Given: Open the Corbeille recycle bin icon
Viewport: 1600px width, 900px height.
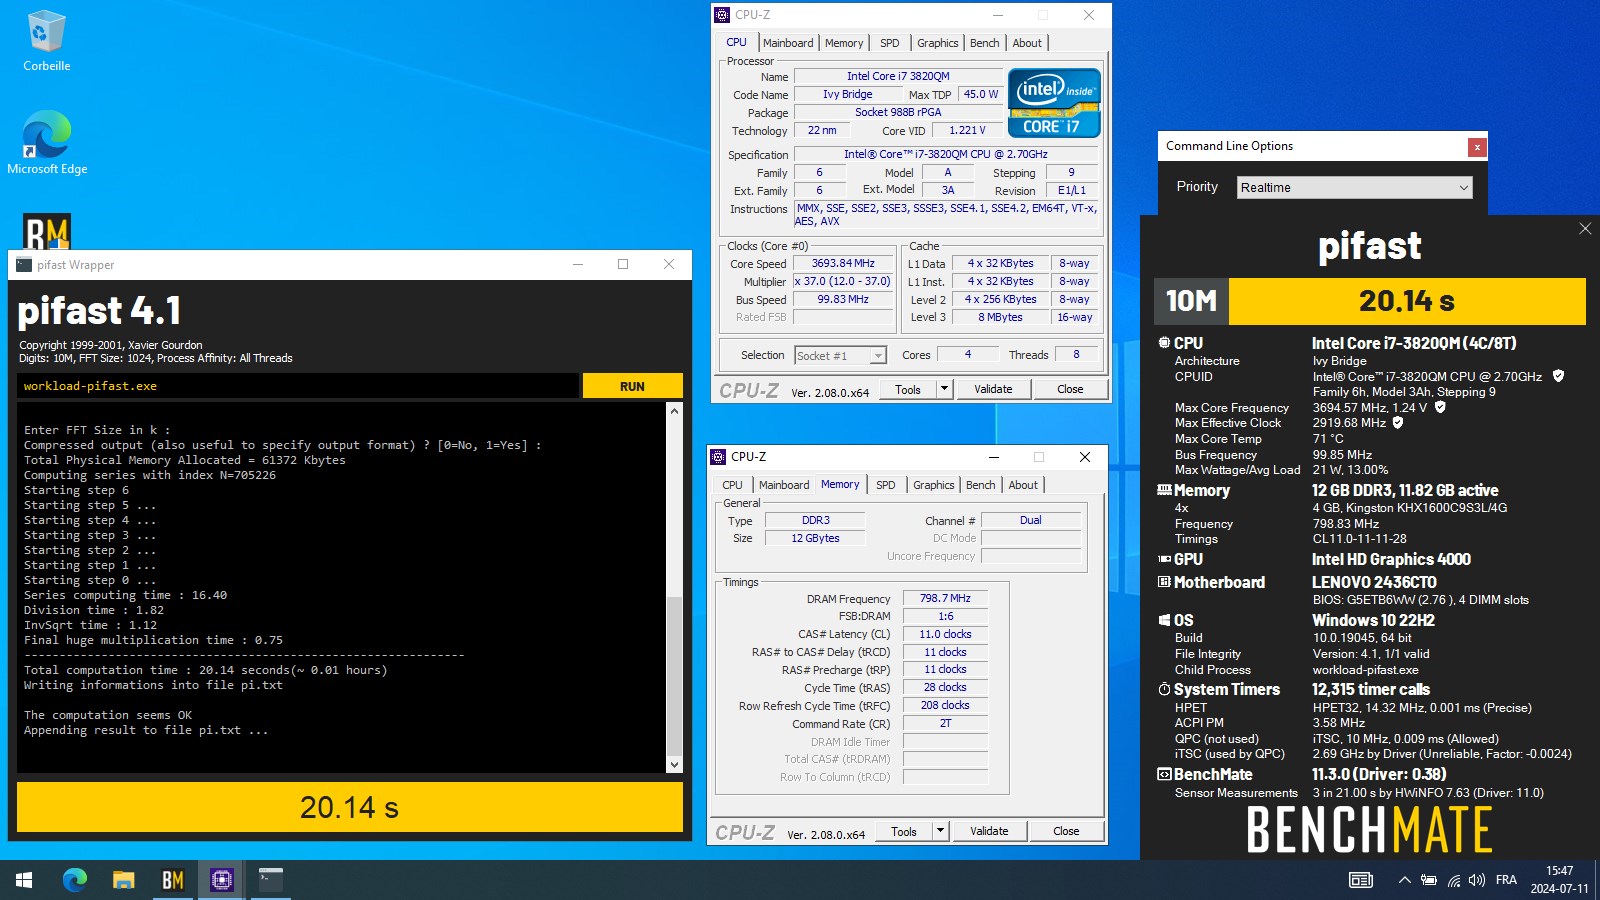Looking at the screenshot, I should point(46,40).
